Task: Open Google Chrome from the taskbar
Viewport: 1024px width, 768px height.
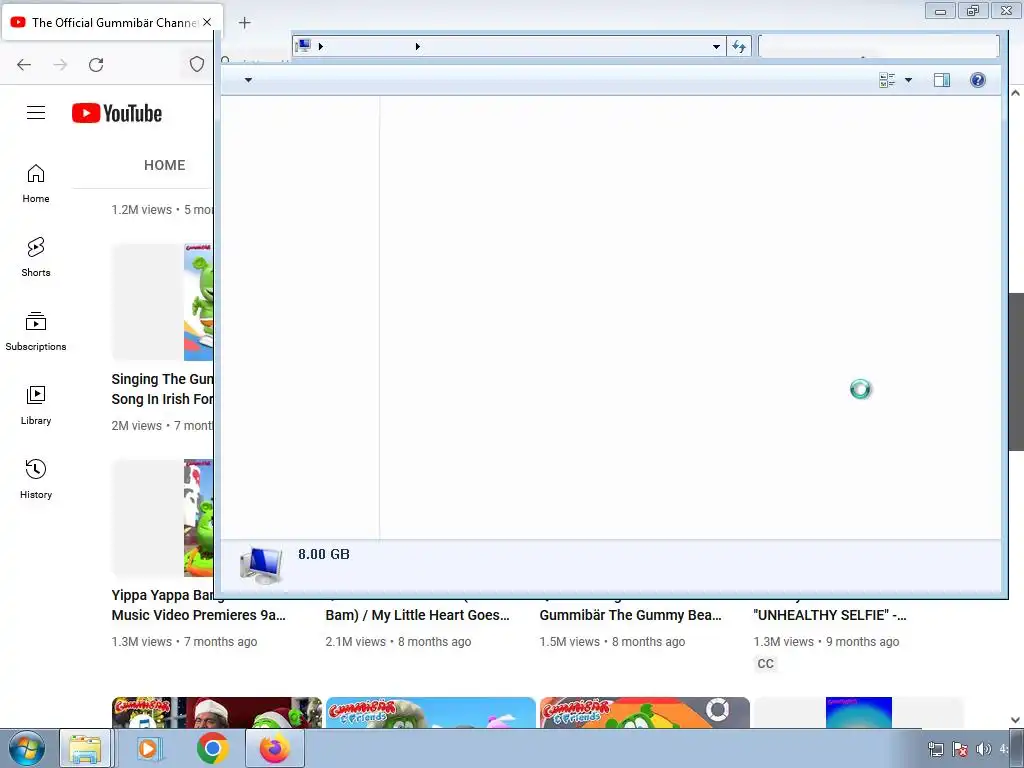Action: point(212,748)
